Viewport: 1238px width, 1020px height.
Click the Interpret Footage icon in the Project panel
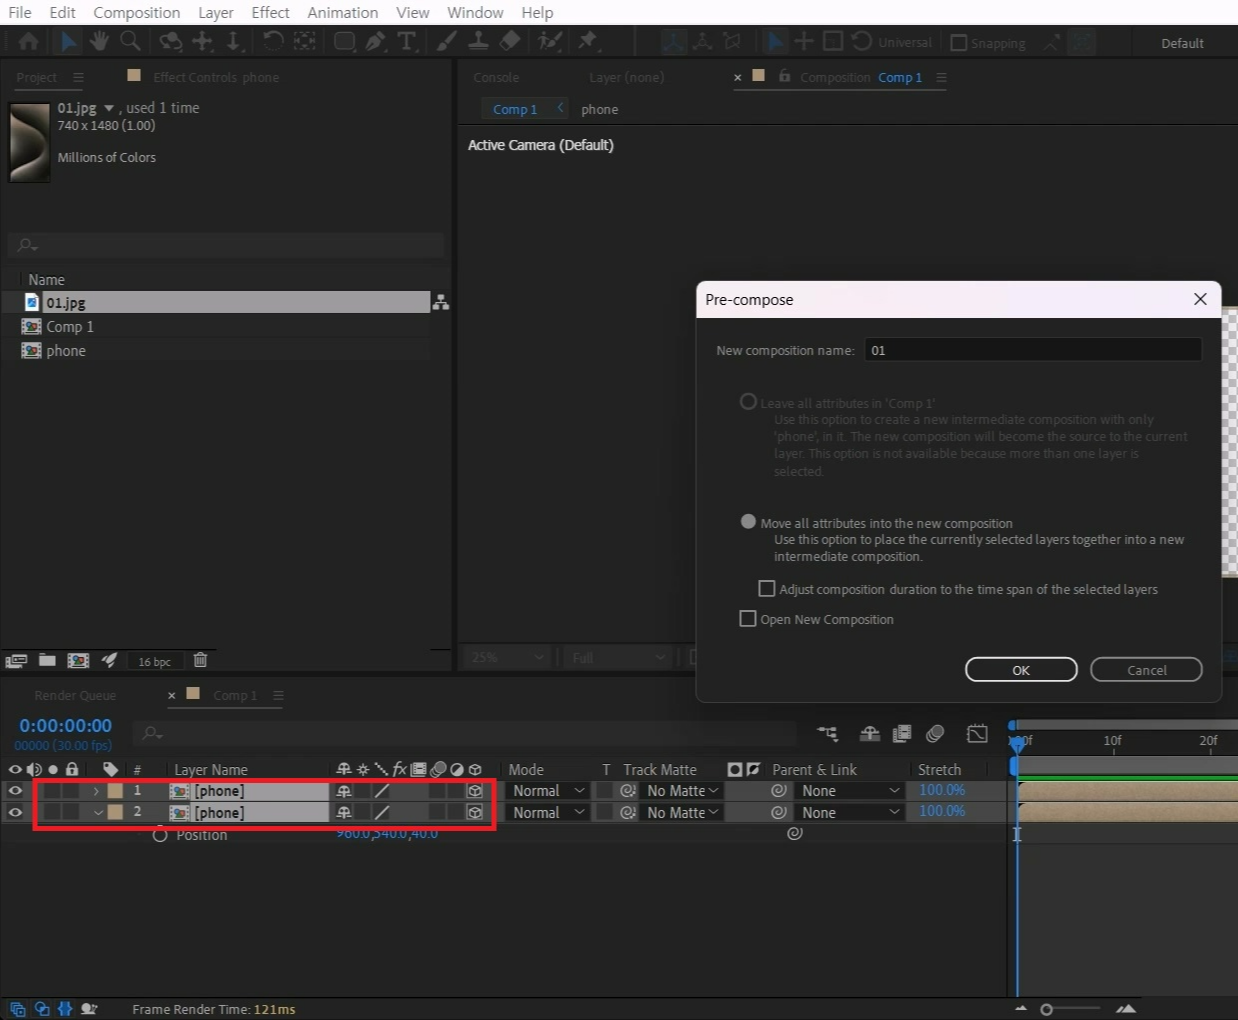coord(16,660)
